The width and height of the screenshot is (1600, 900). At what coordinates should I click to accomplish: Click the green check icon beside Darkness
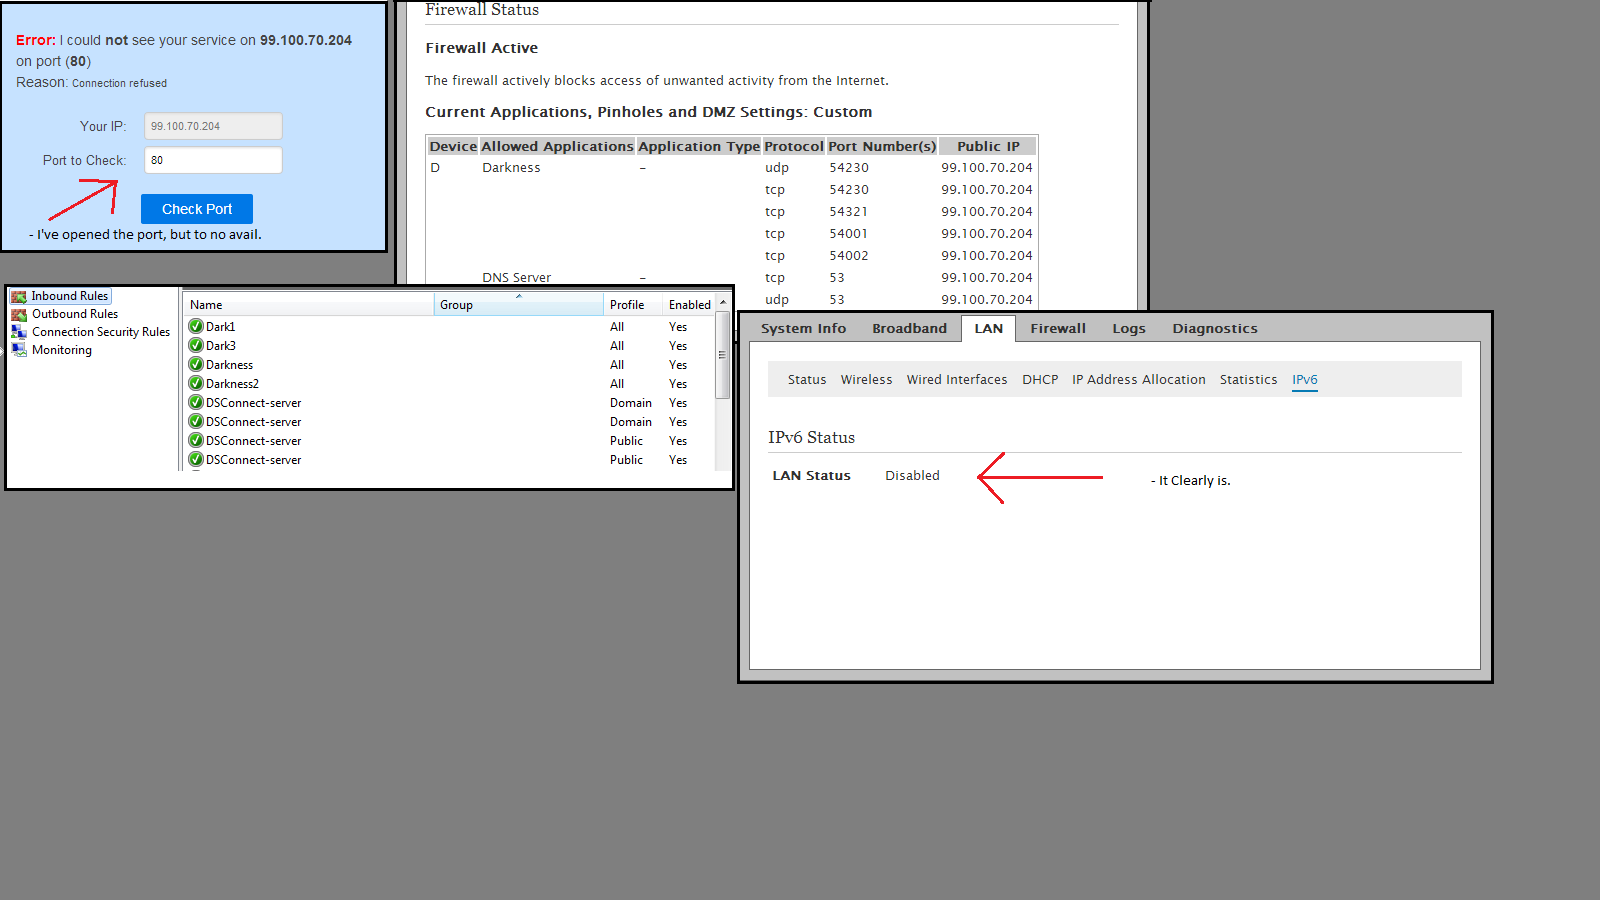coord(196,365)
